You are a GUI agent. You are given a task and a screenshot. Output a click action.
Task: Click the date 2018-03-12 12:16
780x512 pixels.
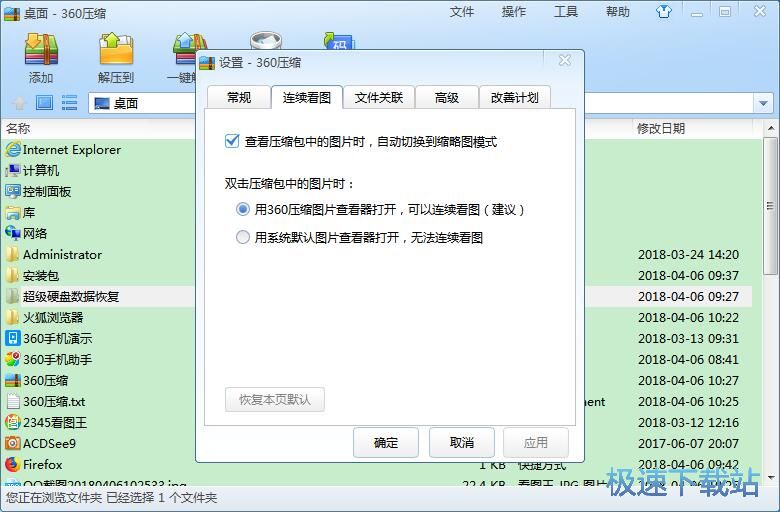click(688, 422)
